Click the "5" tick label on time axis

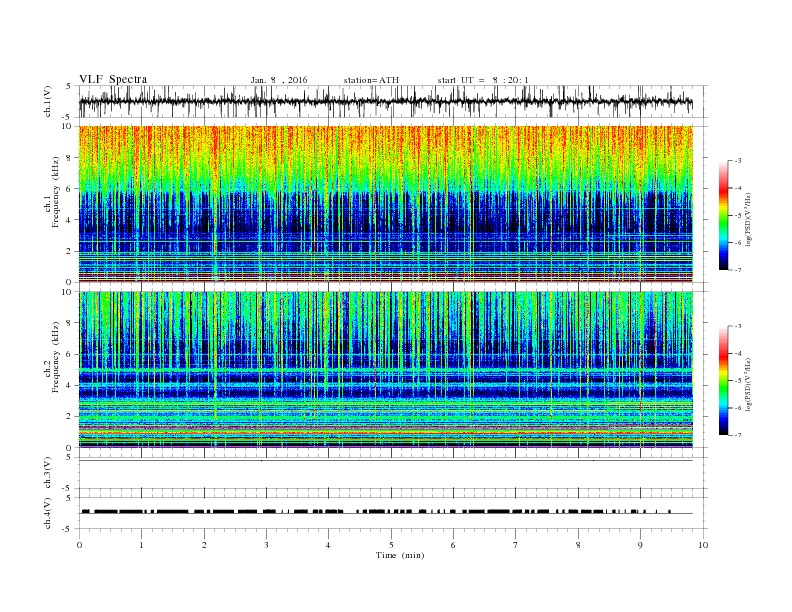[391, 545]
